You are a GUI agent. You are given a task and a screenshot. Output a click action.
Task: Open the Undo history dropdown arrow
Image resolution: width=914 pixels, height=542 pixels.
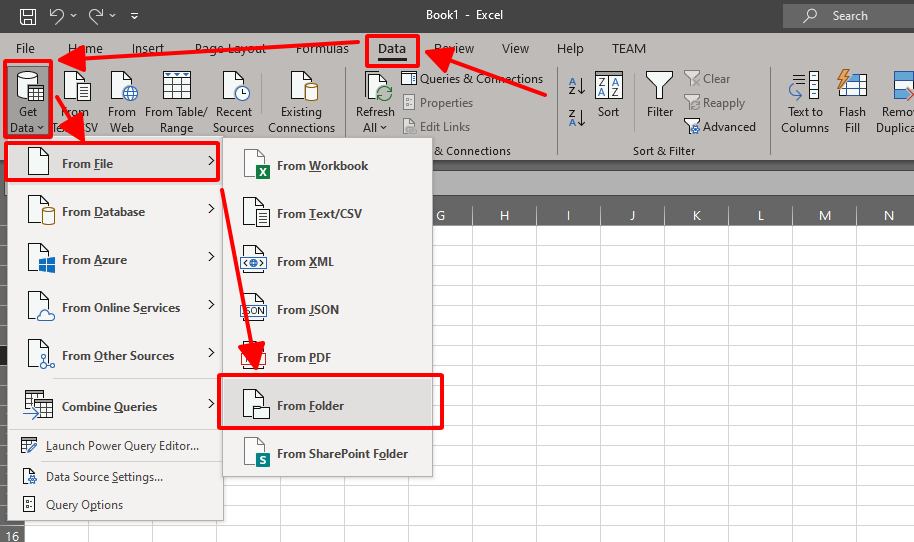[x=73, y=16]
